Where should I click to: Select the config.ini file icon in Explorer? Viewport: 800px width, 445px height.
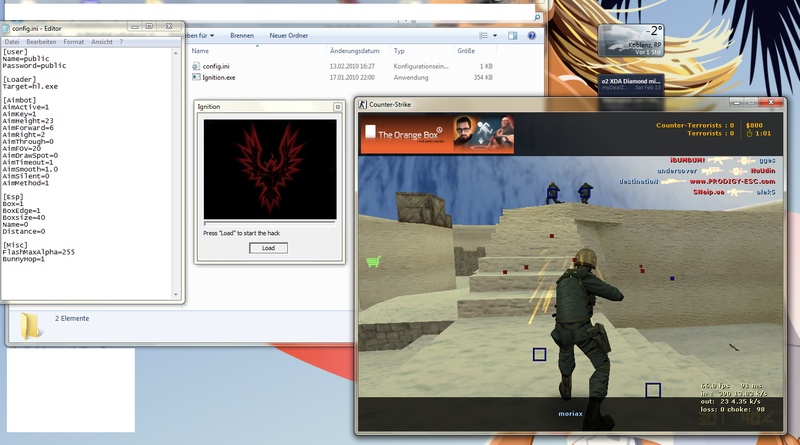click(x=196, y=66)
